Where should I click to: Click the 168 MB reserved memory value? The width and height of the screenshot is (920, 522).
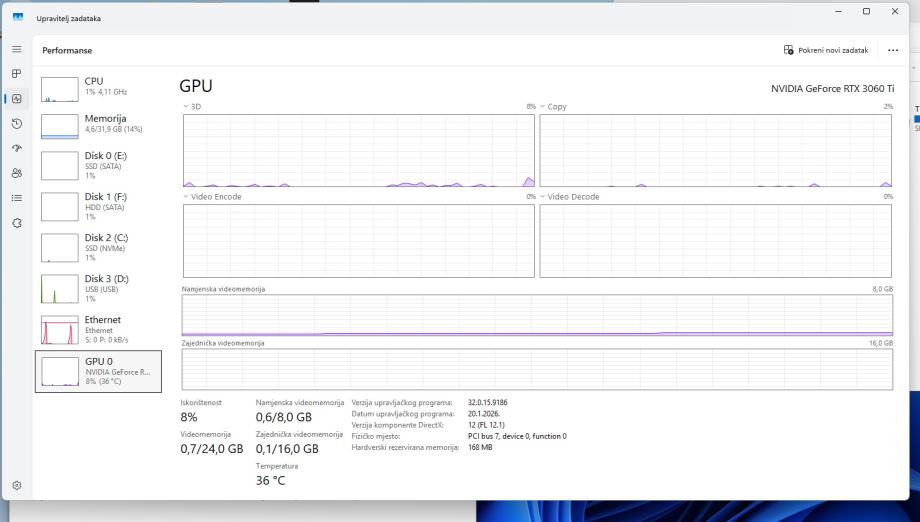click(x=480, y=447)
